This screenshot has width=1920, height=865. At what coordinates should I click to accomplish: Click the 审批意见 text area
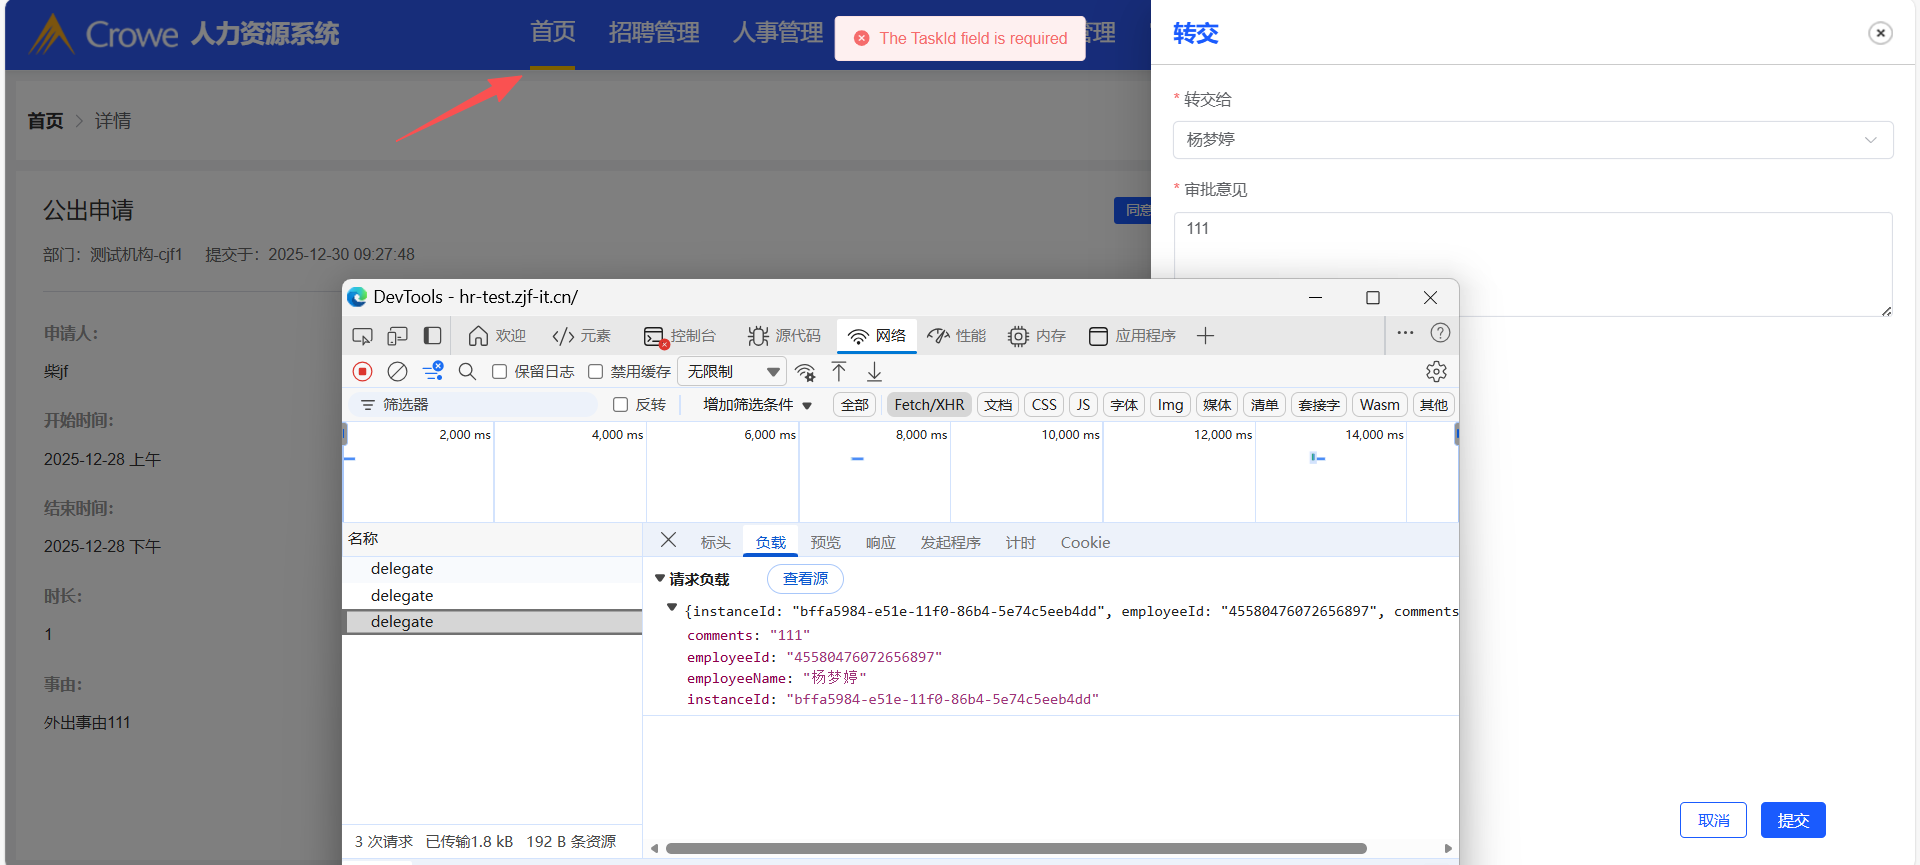point(1532,264)
